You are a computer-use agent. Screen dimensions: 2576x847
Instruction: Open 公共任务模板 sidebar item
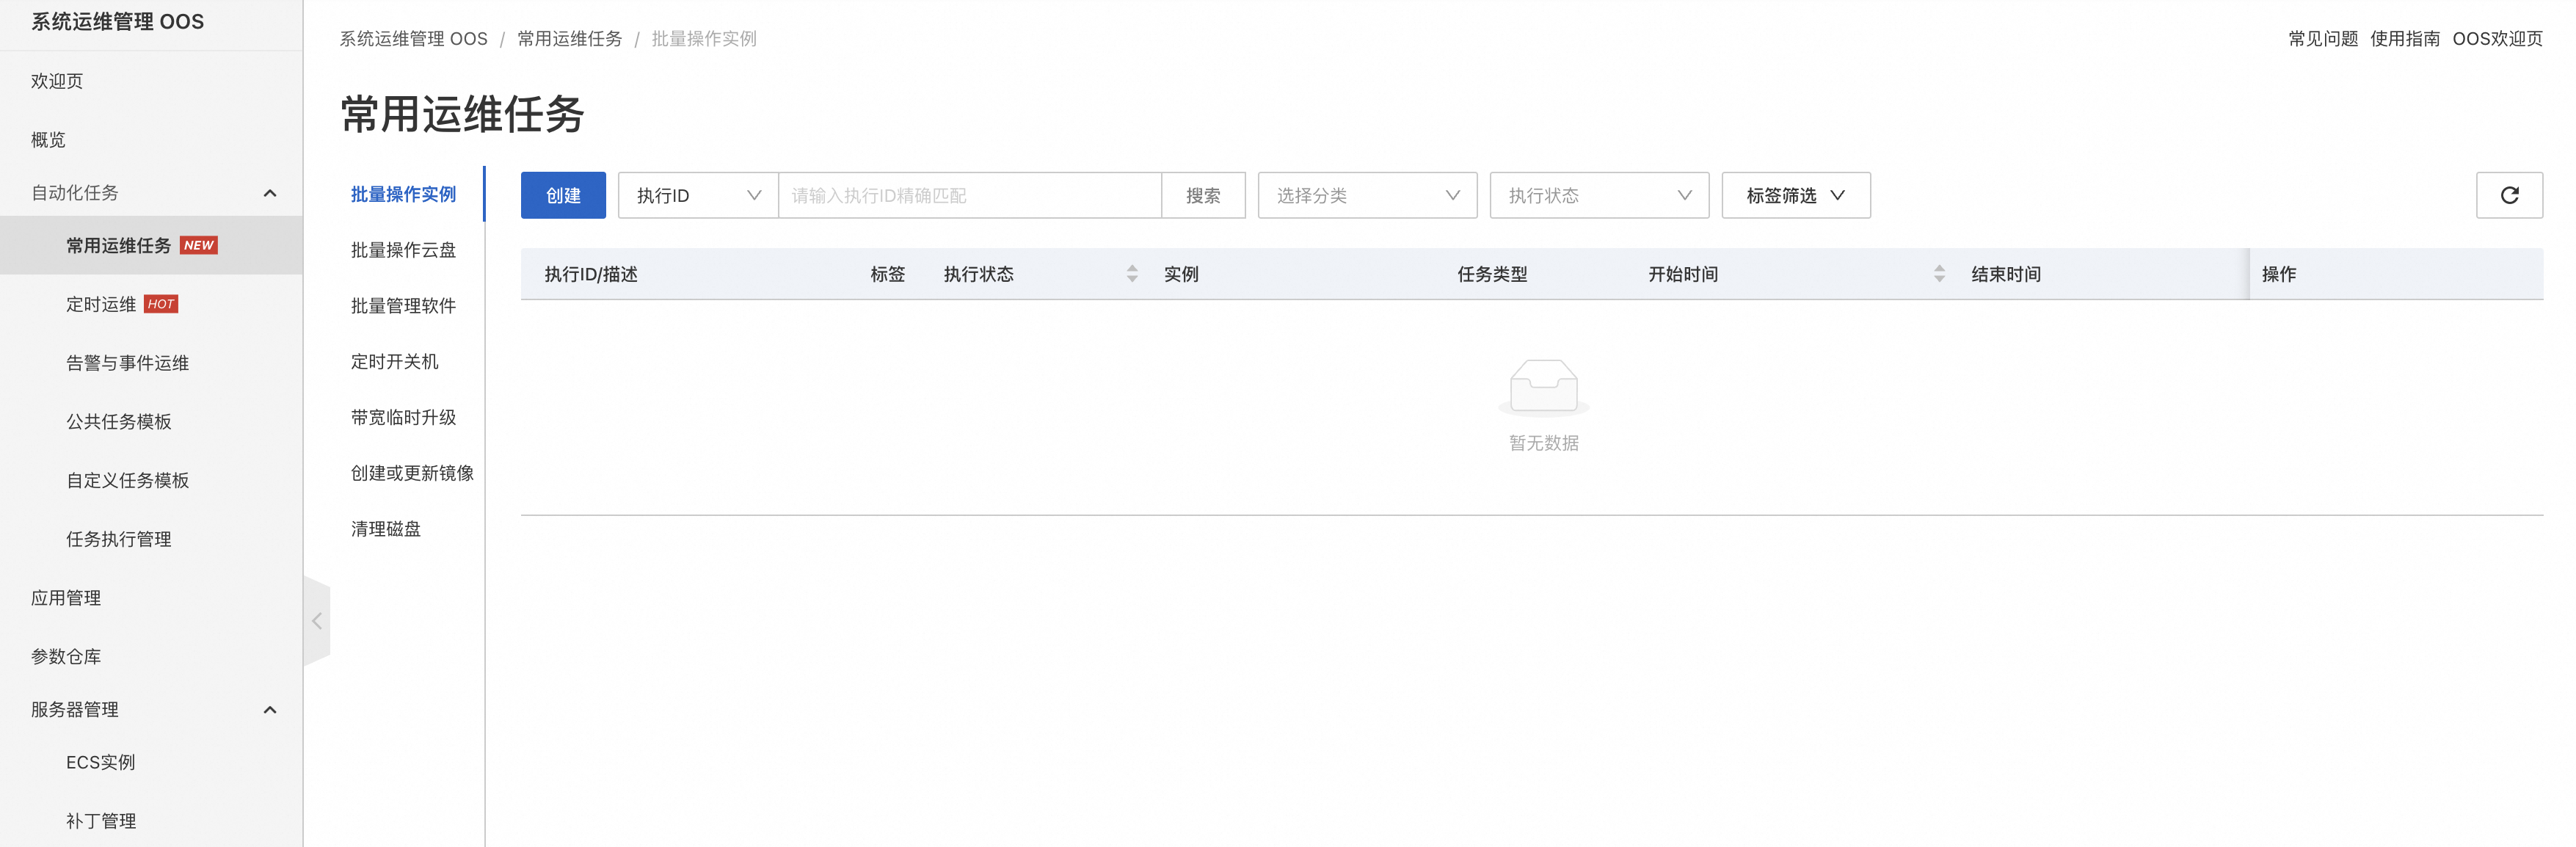151,422
